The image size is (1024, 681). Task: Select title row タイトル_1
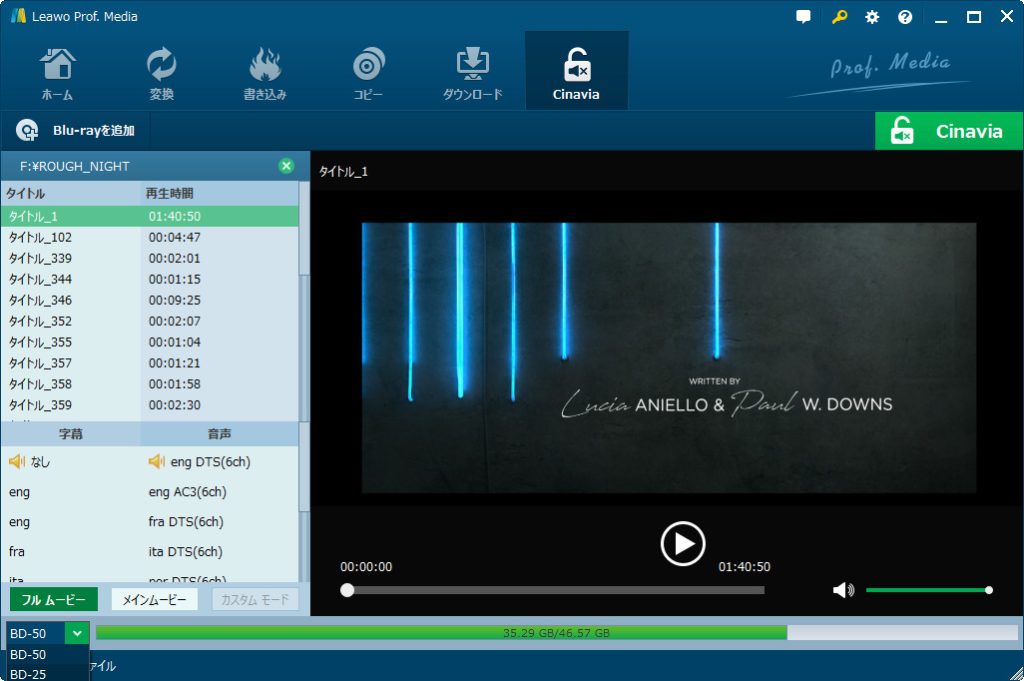[150, 216]
